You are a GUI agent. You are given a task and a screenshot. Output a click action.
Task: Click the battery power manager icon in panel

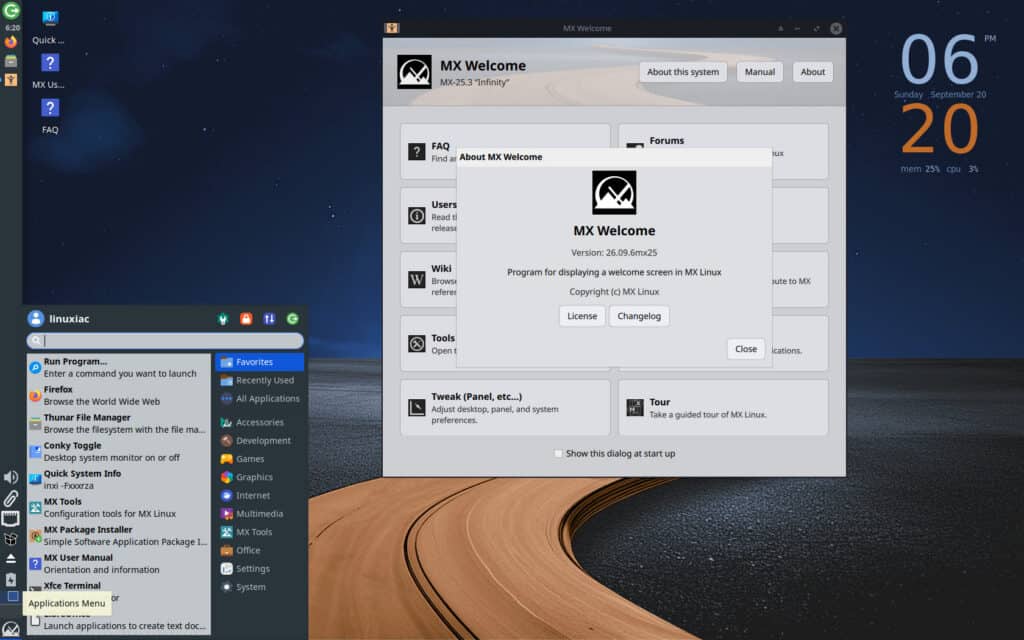click(x=10, y=579)
